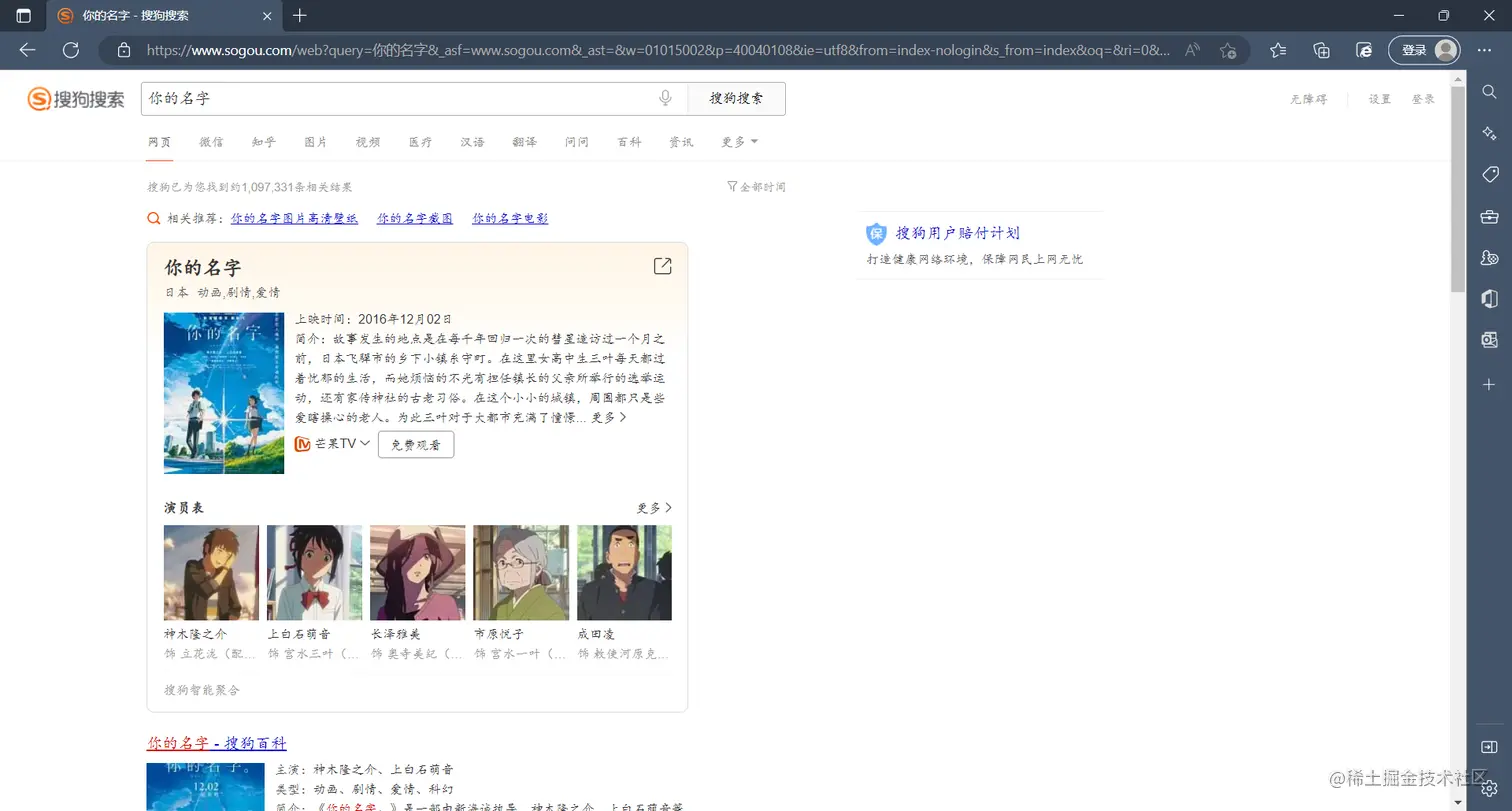
Task: Go back to previous page
Action: click(x=28, y=50)
